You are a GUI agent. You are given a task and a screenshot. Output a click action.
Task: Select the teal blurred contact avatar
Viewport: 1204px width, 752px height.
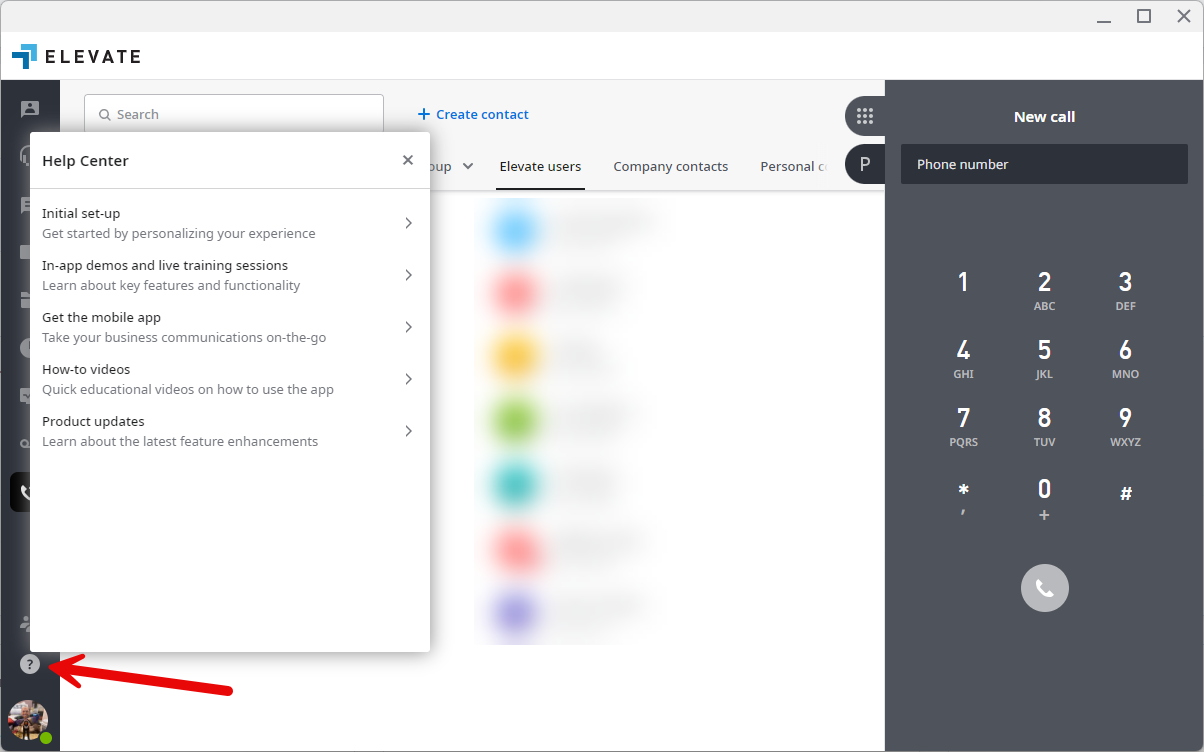(517, 484)
